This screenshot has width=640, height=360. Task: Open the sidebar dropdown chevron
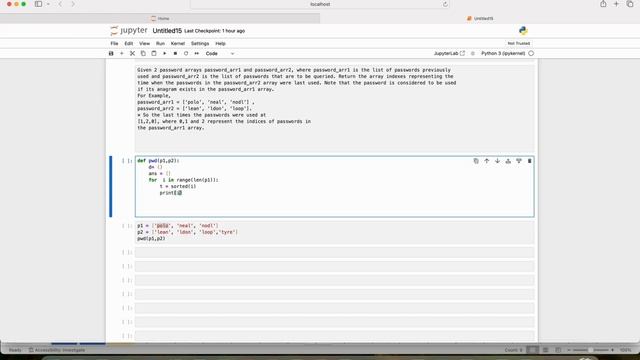pos(48,4)
